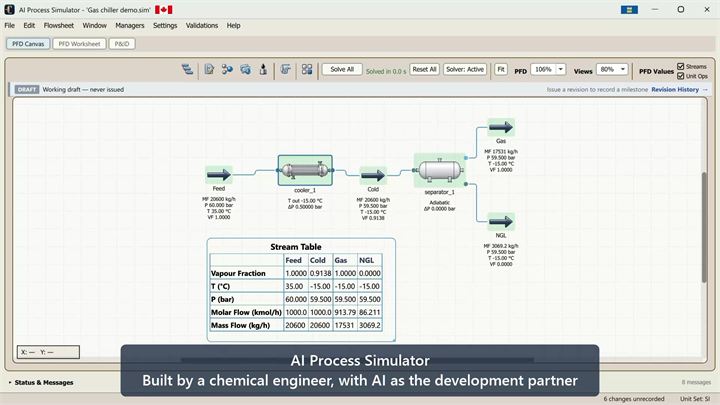Screen dimensions: 720x405
Task: Click the molecule components toolbar icon
Action: [x=227, y=69]
